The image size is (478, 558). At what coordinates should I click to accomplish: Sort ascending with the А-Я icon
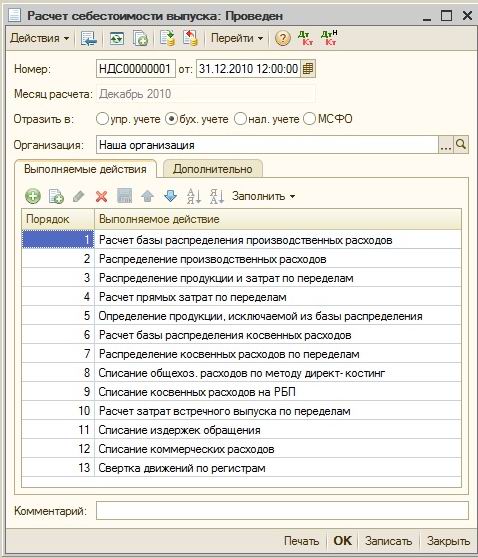(x=194, y=196)
